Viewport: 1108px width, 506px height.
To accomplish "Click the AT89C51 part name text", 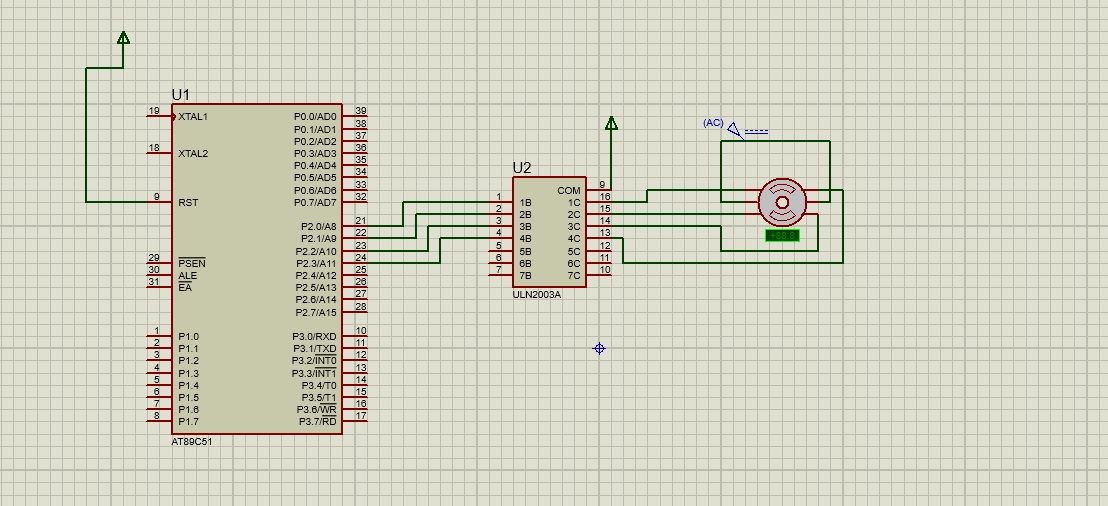I will click(x=192, y=441).
